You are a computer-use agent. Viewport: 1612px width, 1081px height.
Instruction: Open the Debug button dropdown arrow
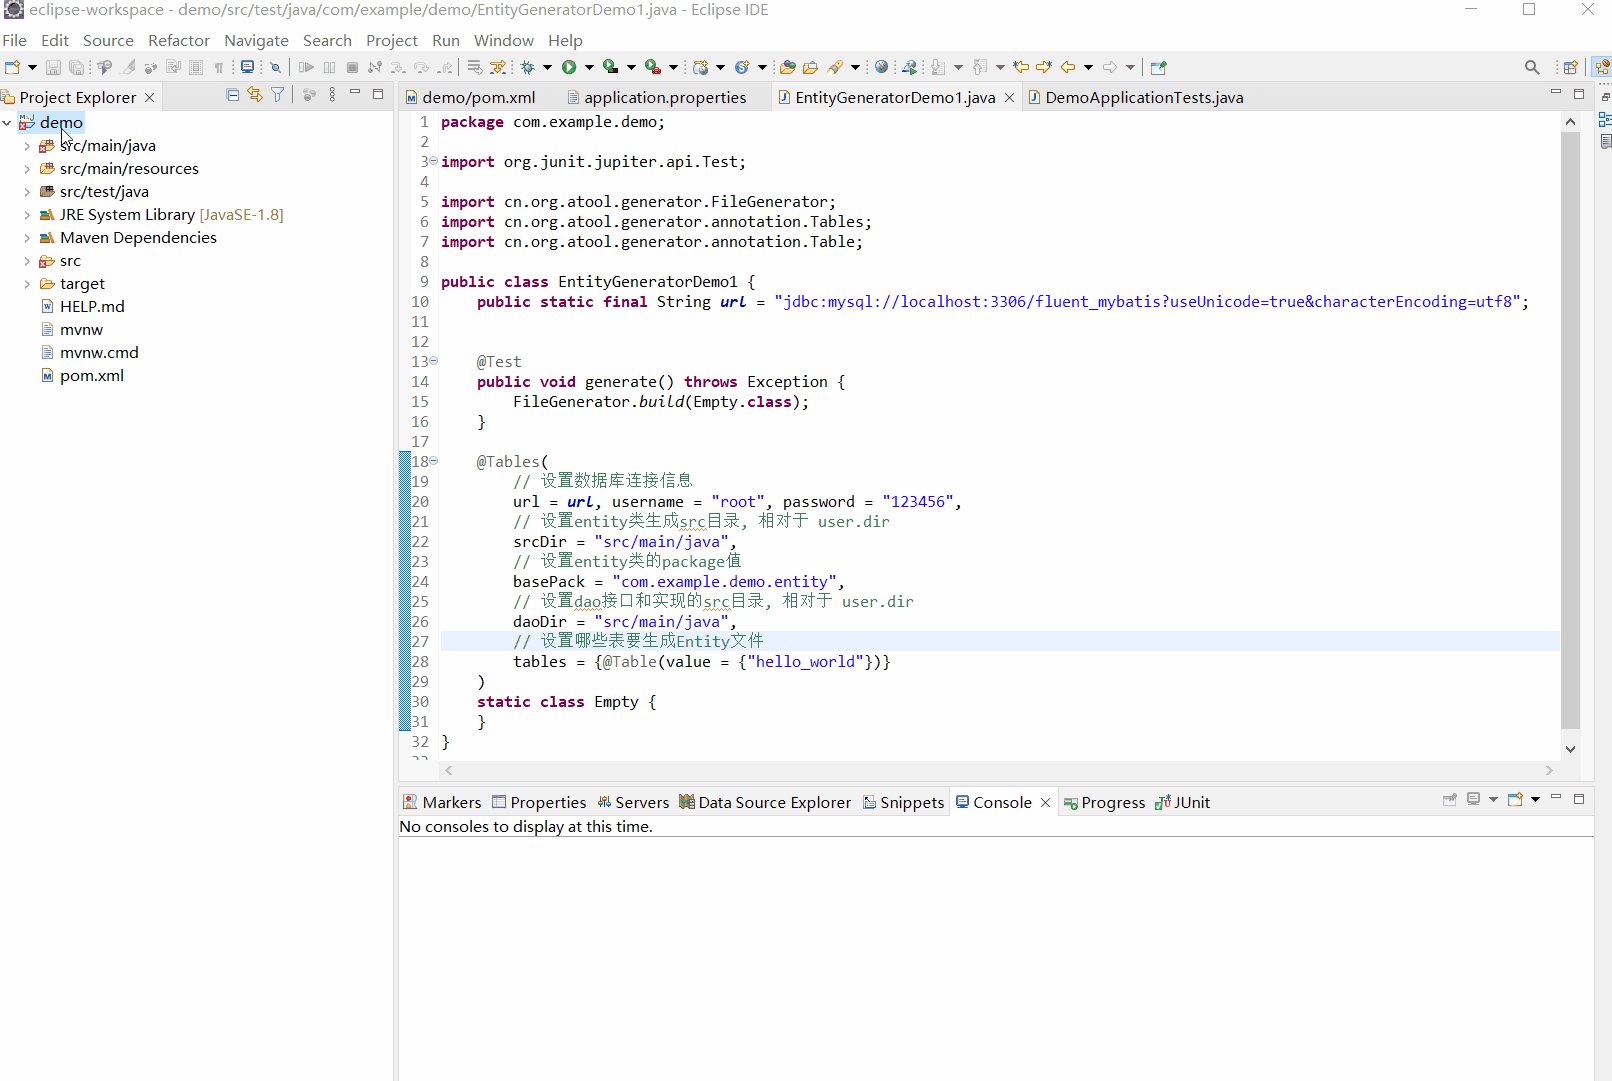pyautogui.click(x=547, y=67)
